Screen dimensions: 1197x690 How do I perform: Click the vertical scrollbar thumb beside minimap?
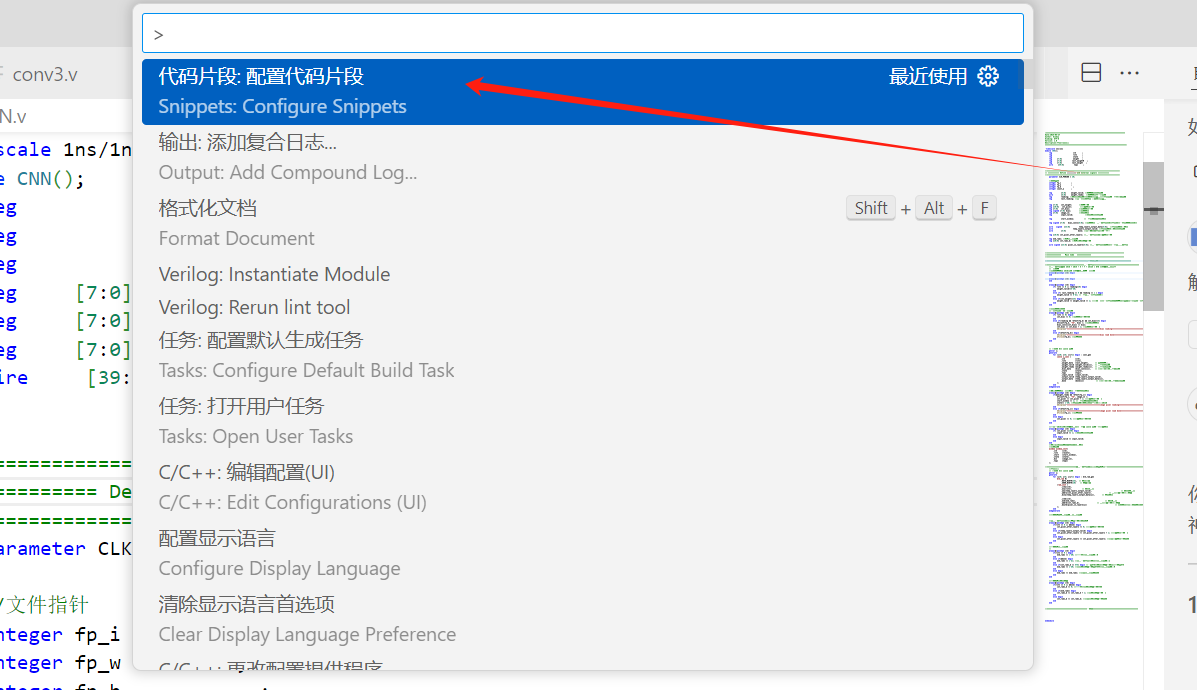coord(1153,236)
